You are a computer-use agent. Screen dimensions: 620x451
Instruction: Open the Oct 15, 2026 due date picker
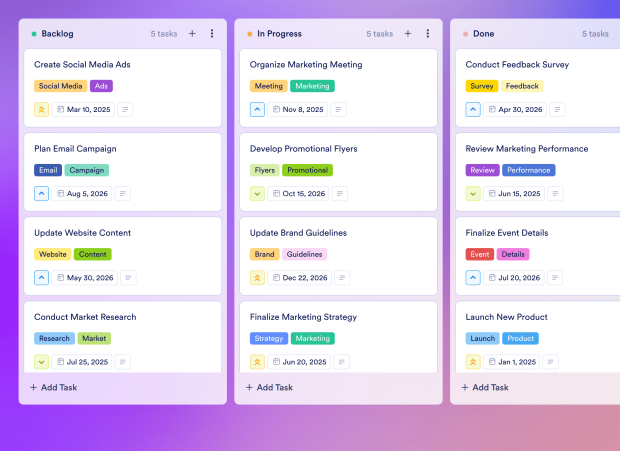(299, 194)
